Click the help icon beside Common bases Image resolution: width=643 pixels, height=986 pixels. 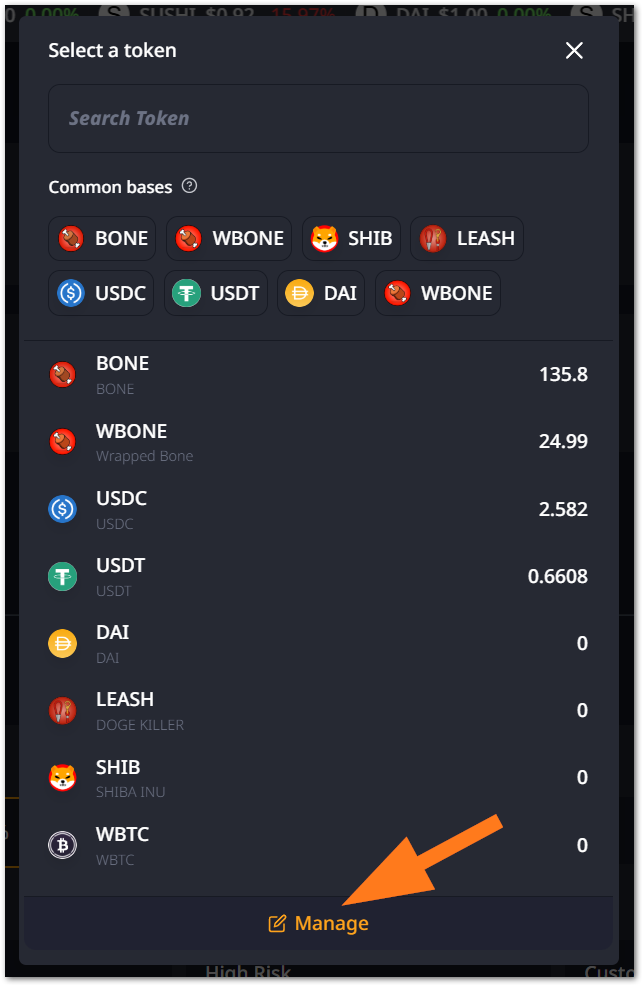(x=190, y=186)
